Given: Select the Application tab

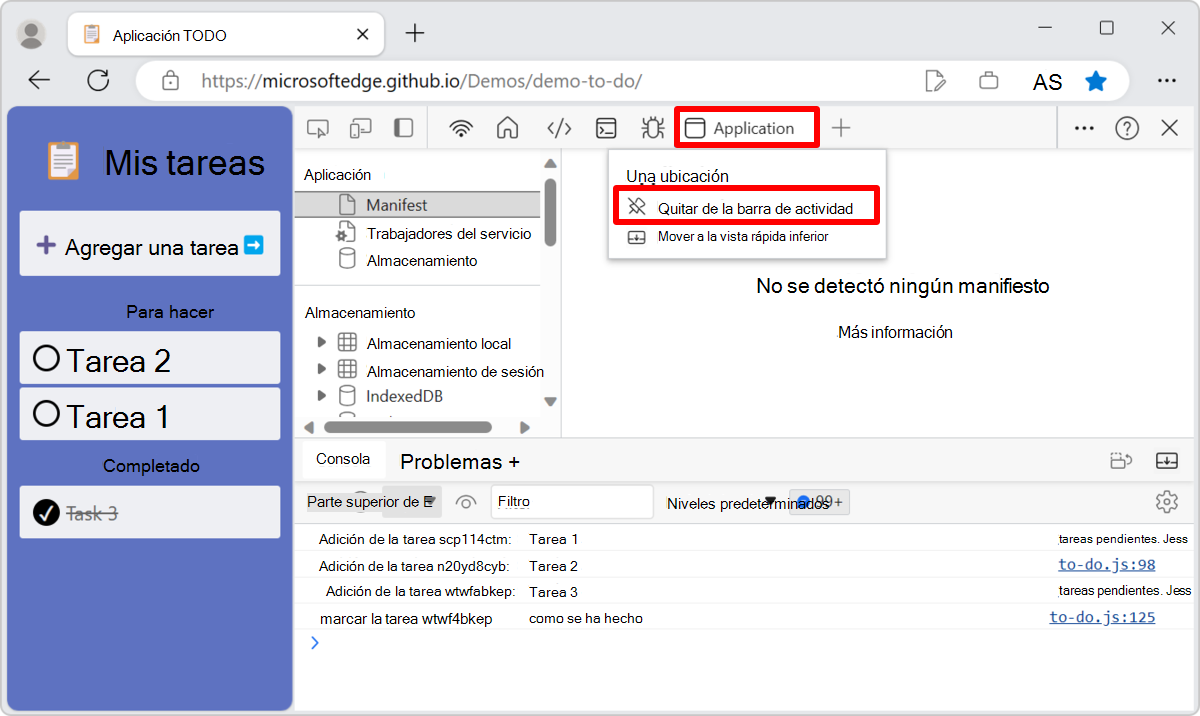Looking at the screenshot, I should 747,128.
